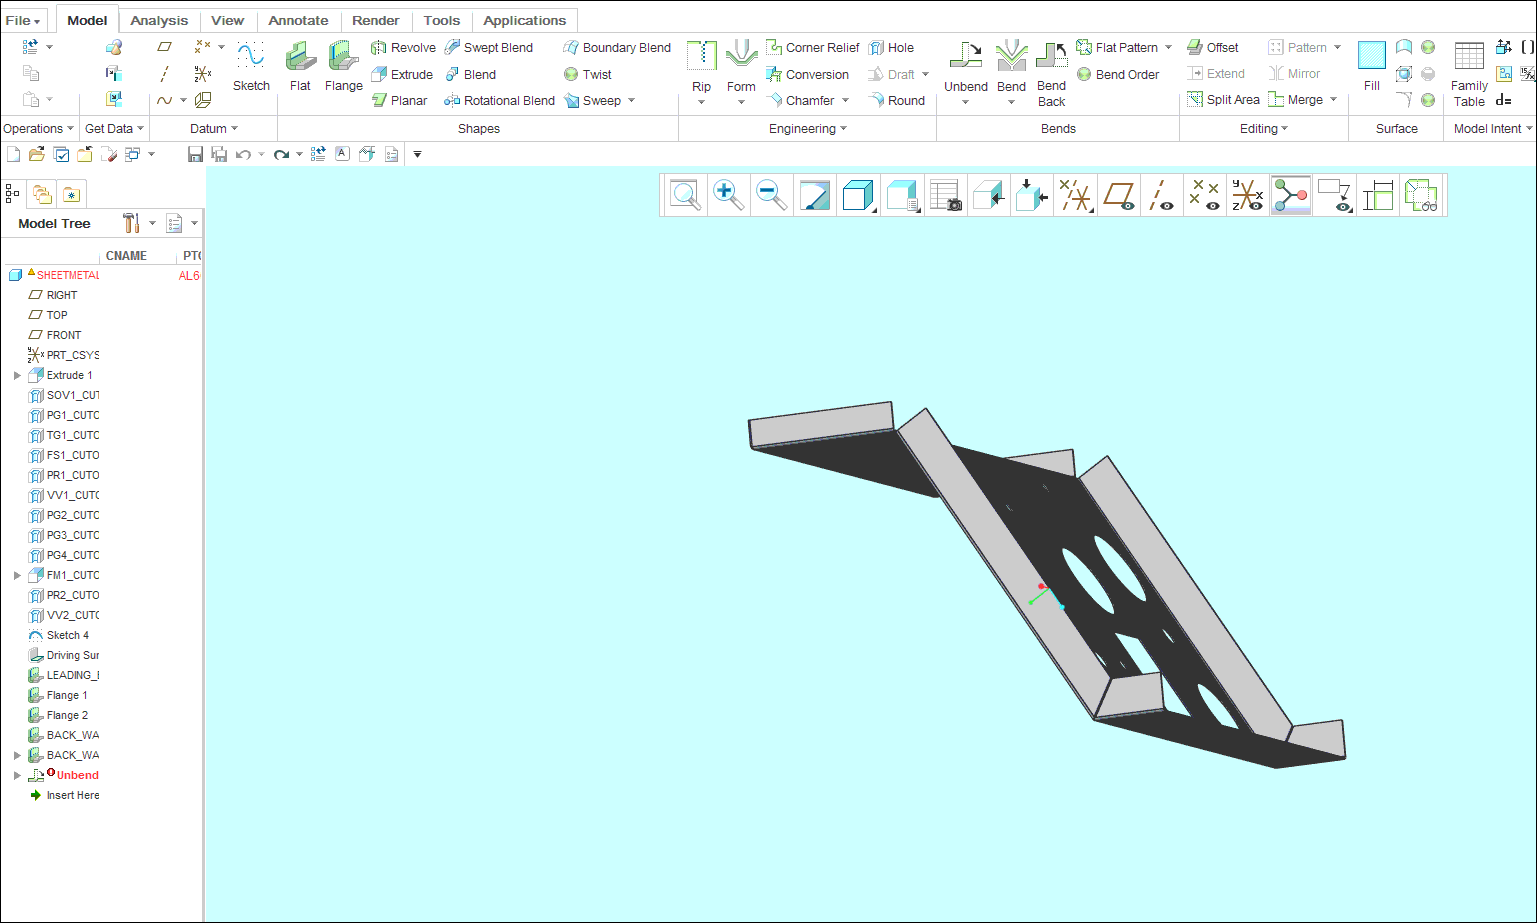The width and height of the screenshot is (1537, 923).
Task: Switch to the Annotate tab
Action: coord(298,20)
